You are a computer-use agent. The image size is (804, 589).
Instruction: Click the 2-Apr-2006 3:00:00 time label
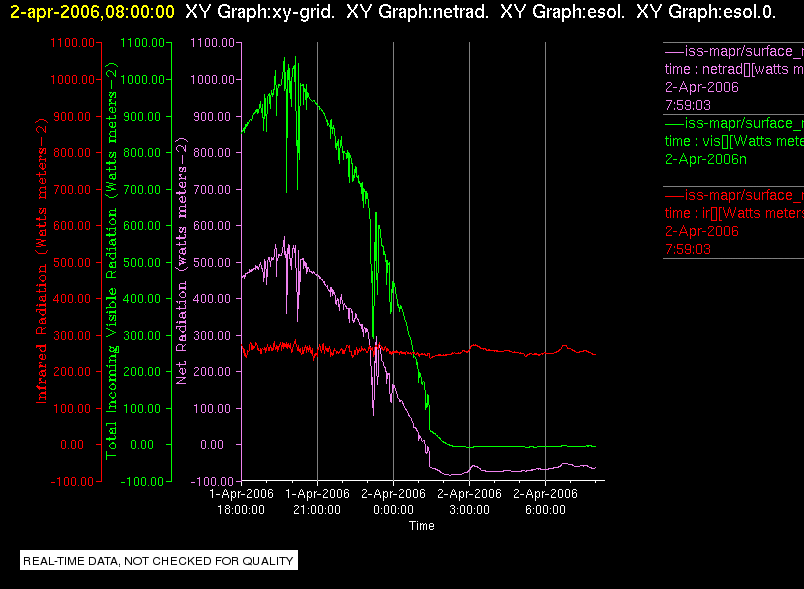tap(469, 502)
